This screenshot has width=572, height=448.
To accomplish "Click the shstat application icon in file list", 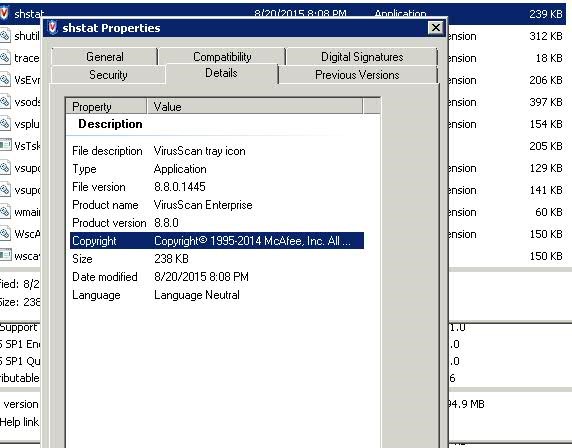I will (x=4, y=13).
